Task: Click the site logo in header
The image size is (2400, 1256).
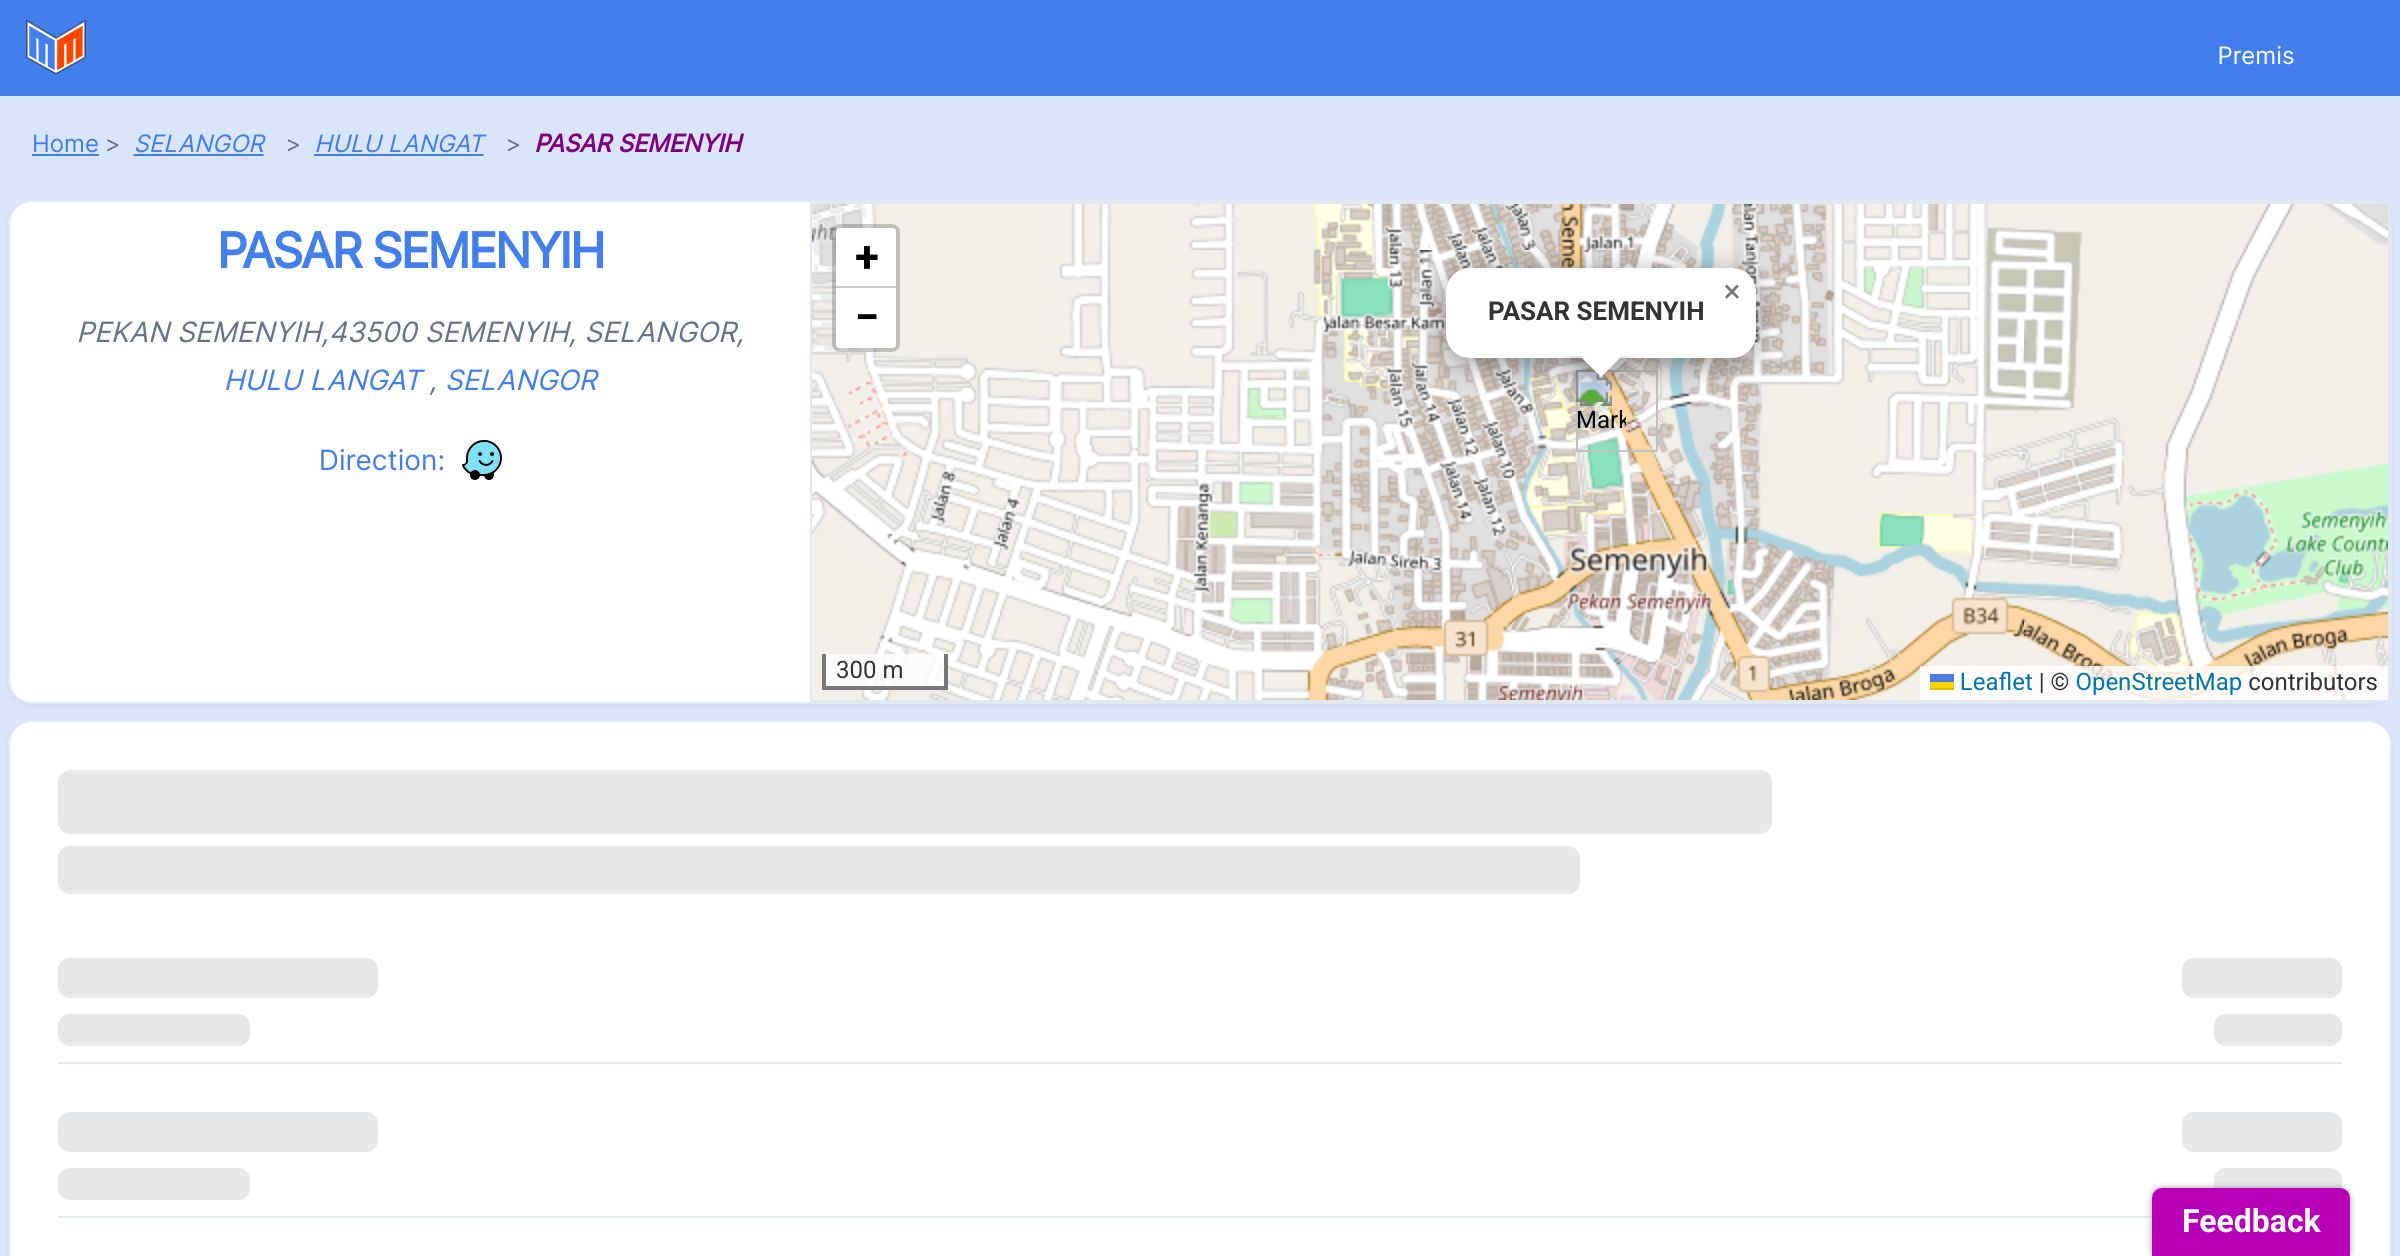Action: click(56, 47)
